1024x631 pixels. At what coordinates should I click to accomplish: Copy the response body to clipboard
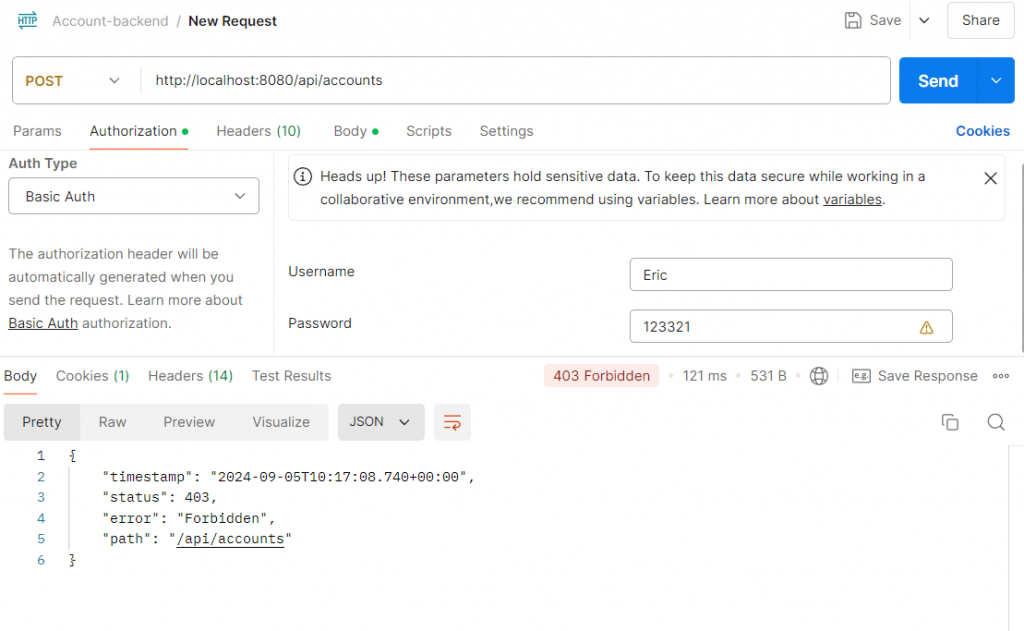950,422
